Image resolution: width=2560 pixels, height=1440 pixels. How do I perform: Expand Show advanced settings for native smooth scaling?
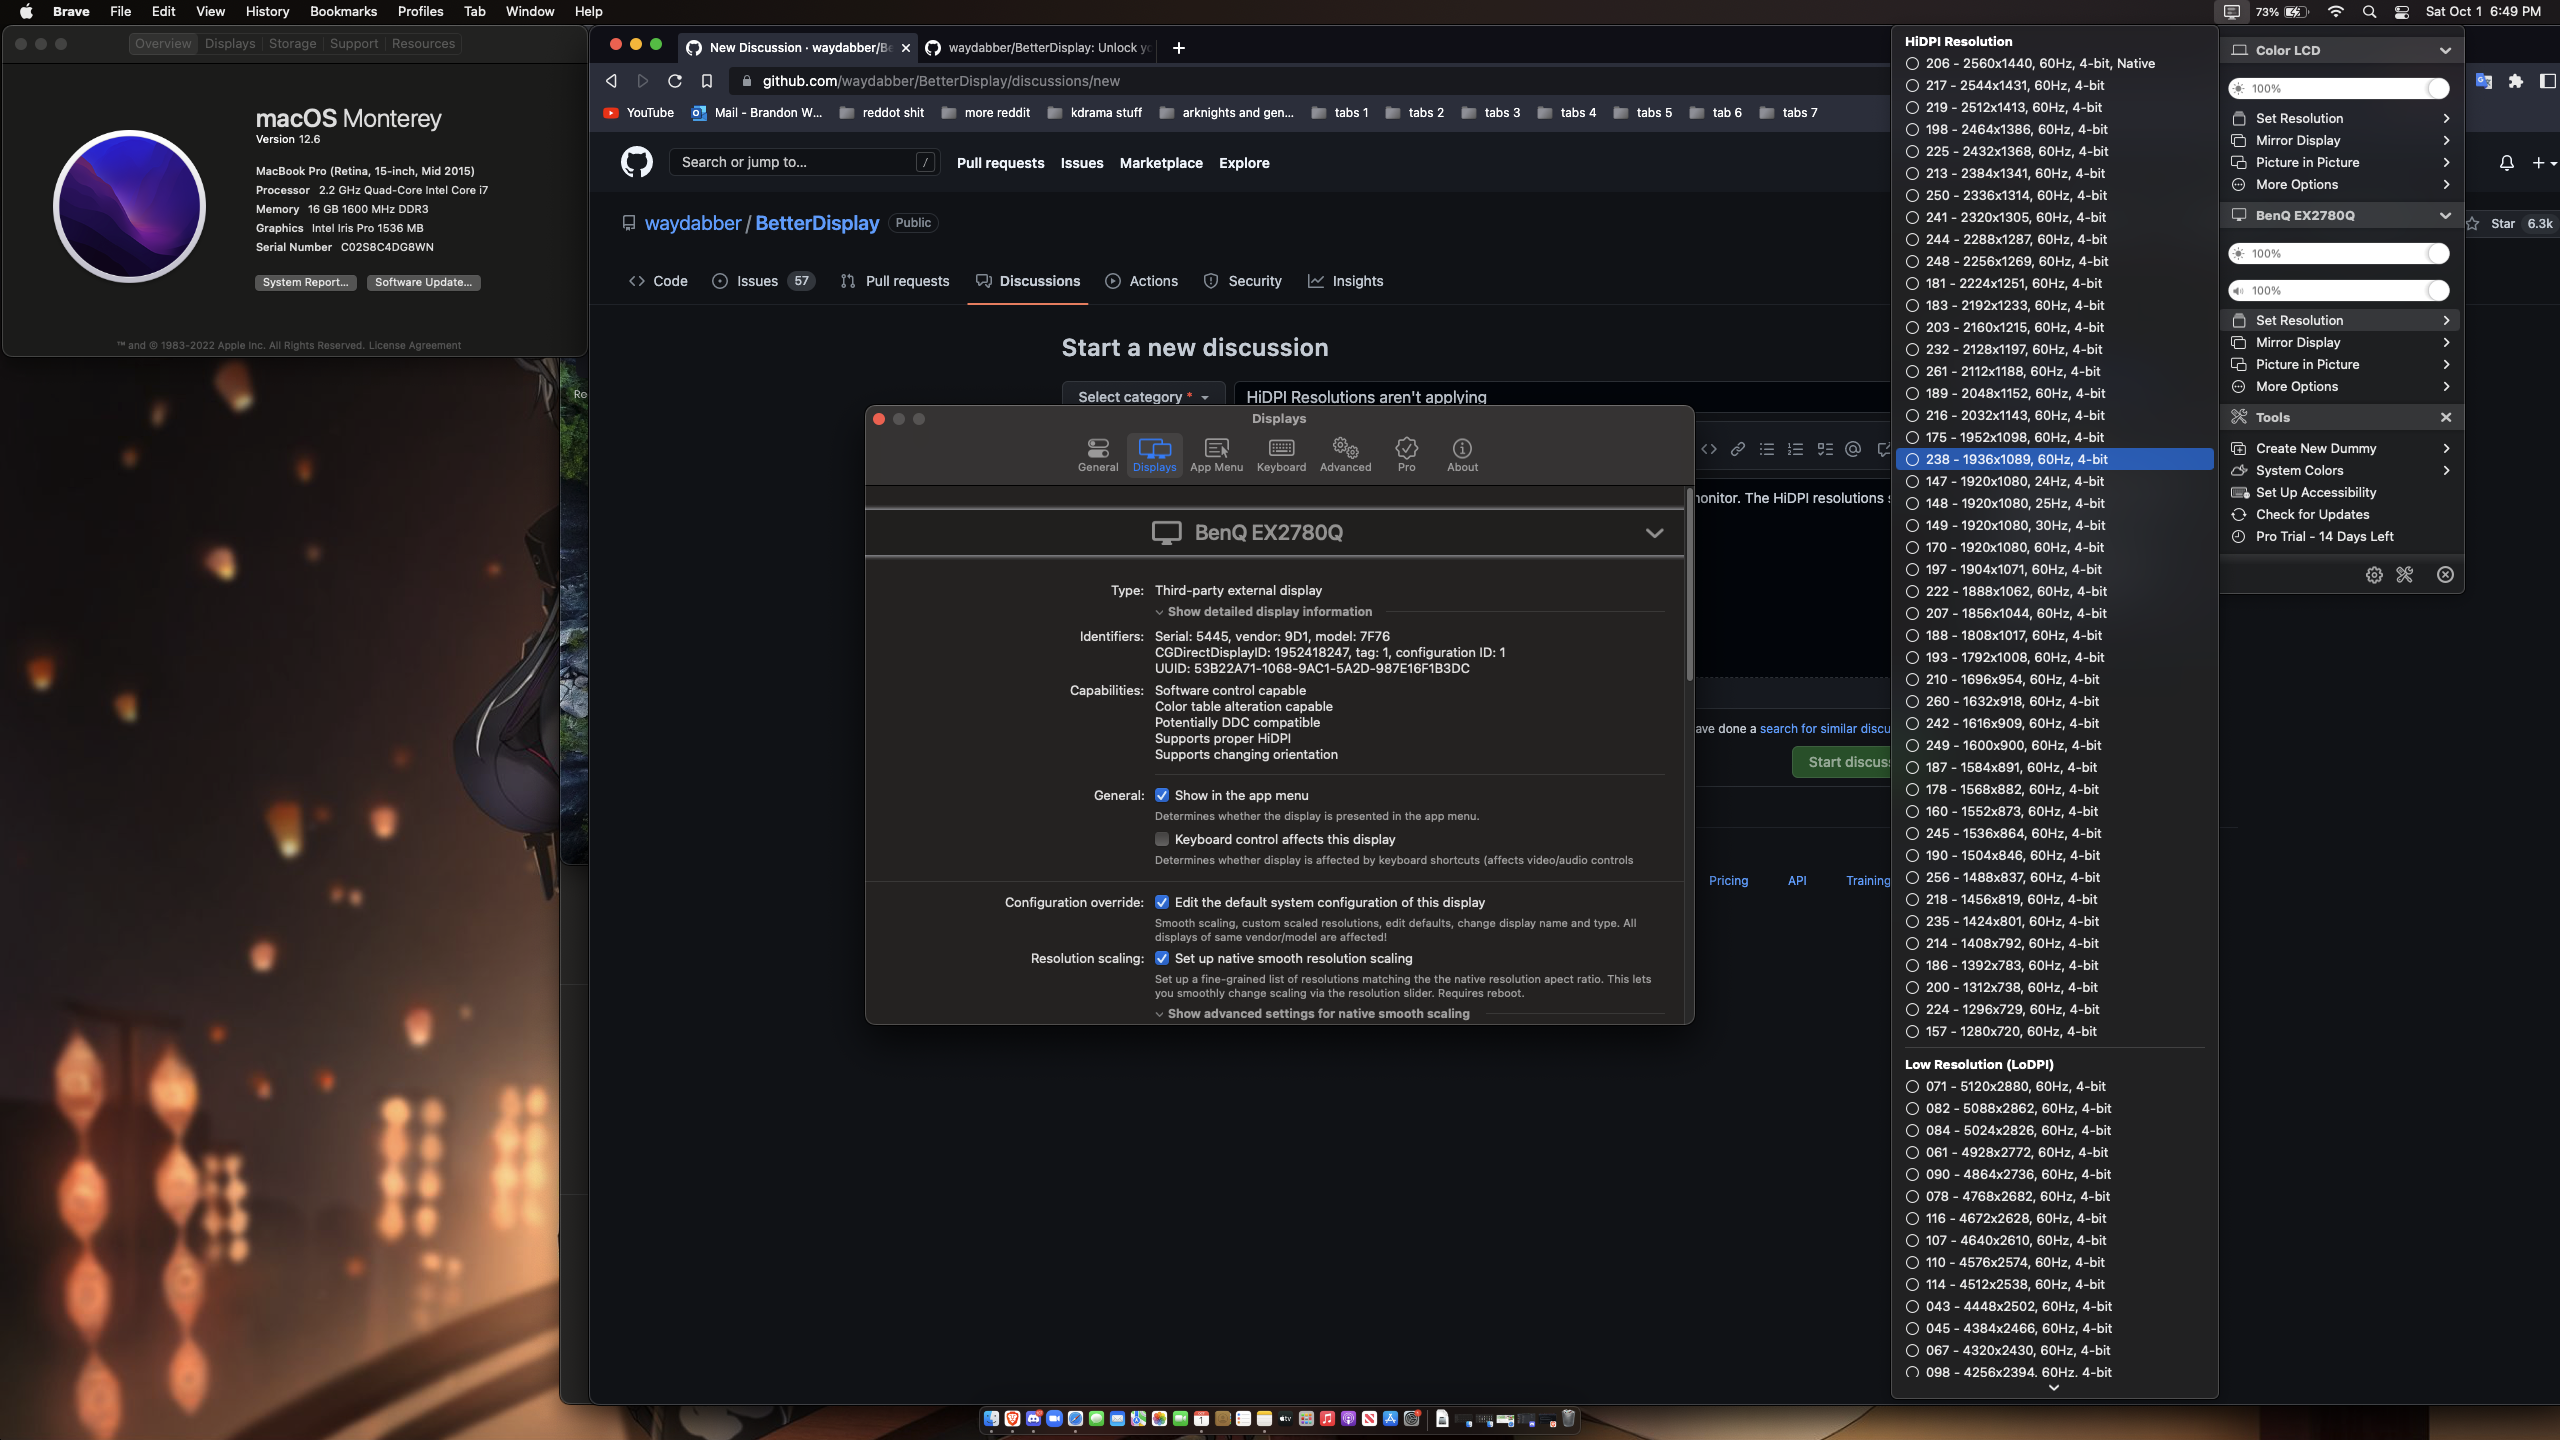coord(1313,1013)
